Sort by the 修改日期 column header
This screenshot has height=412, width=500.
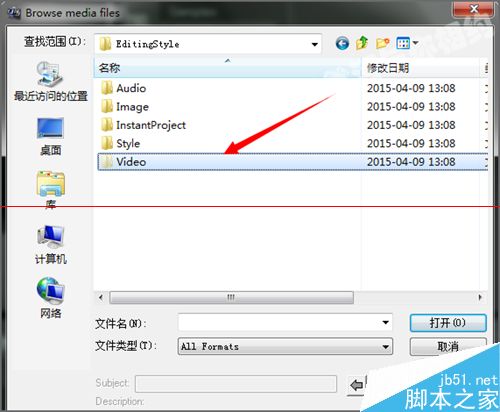click(421, 68)
